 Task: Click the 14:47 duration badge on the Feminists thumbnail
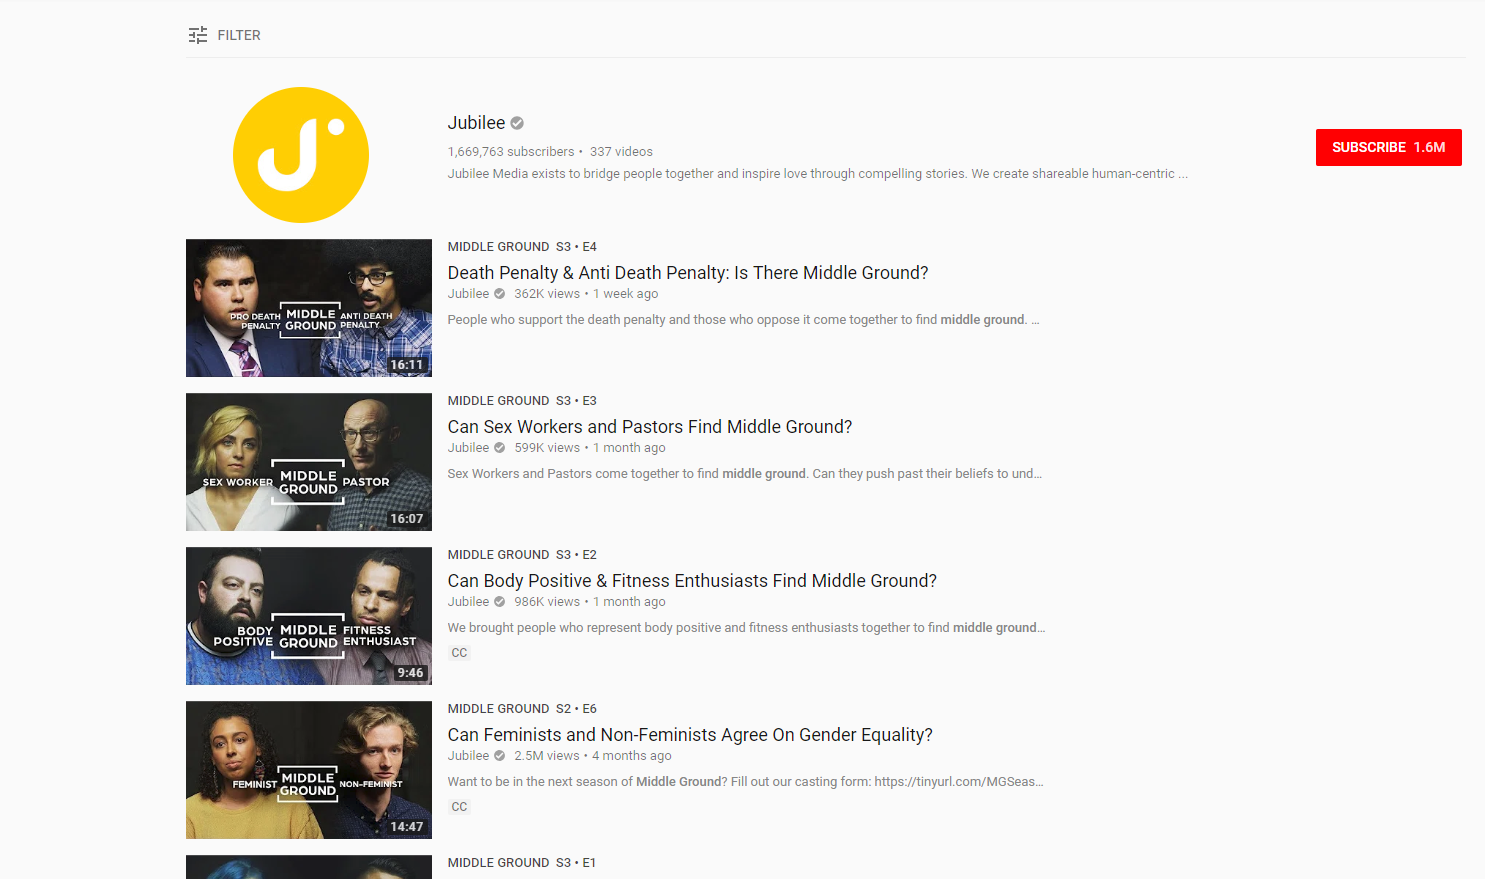407,827
